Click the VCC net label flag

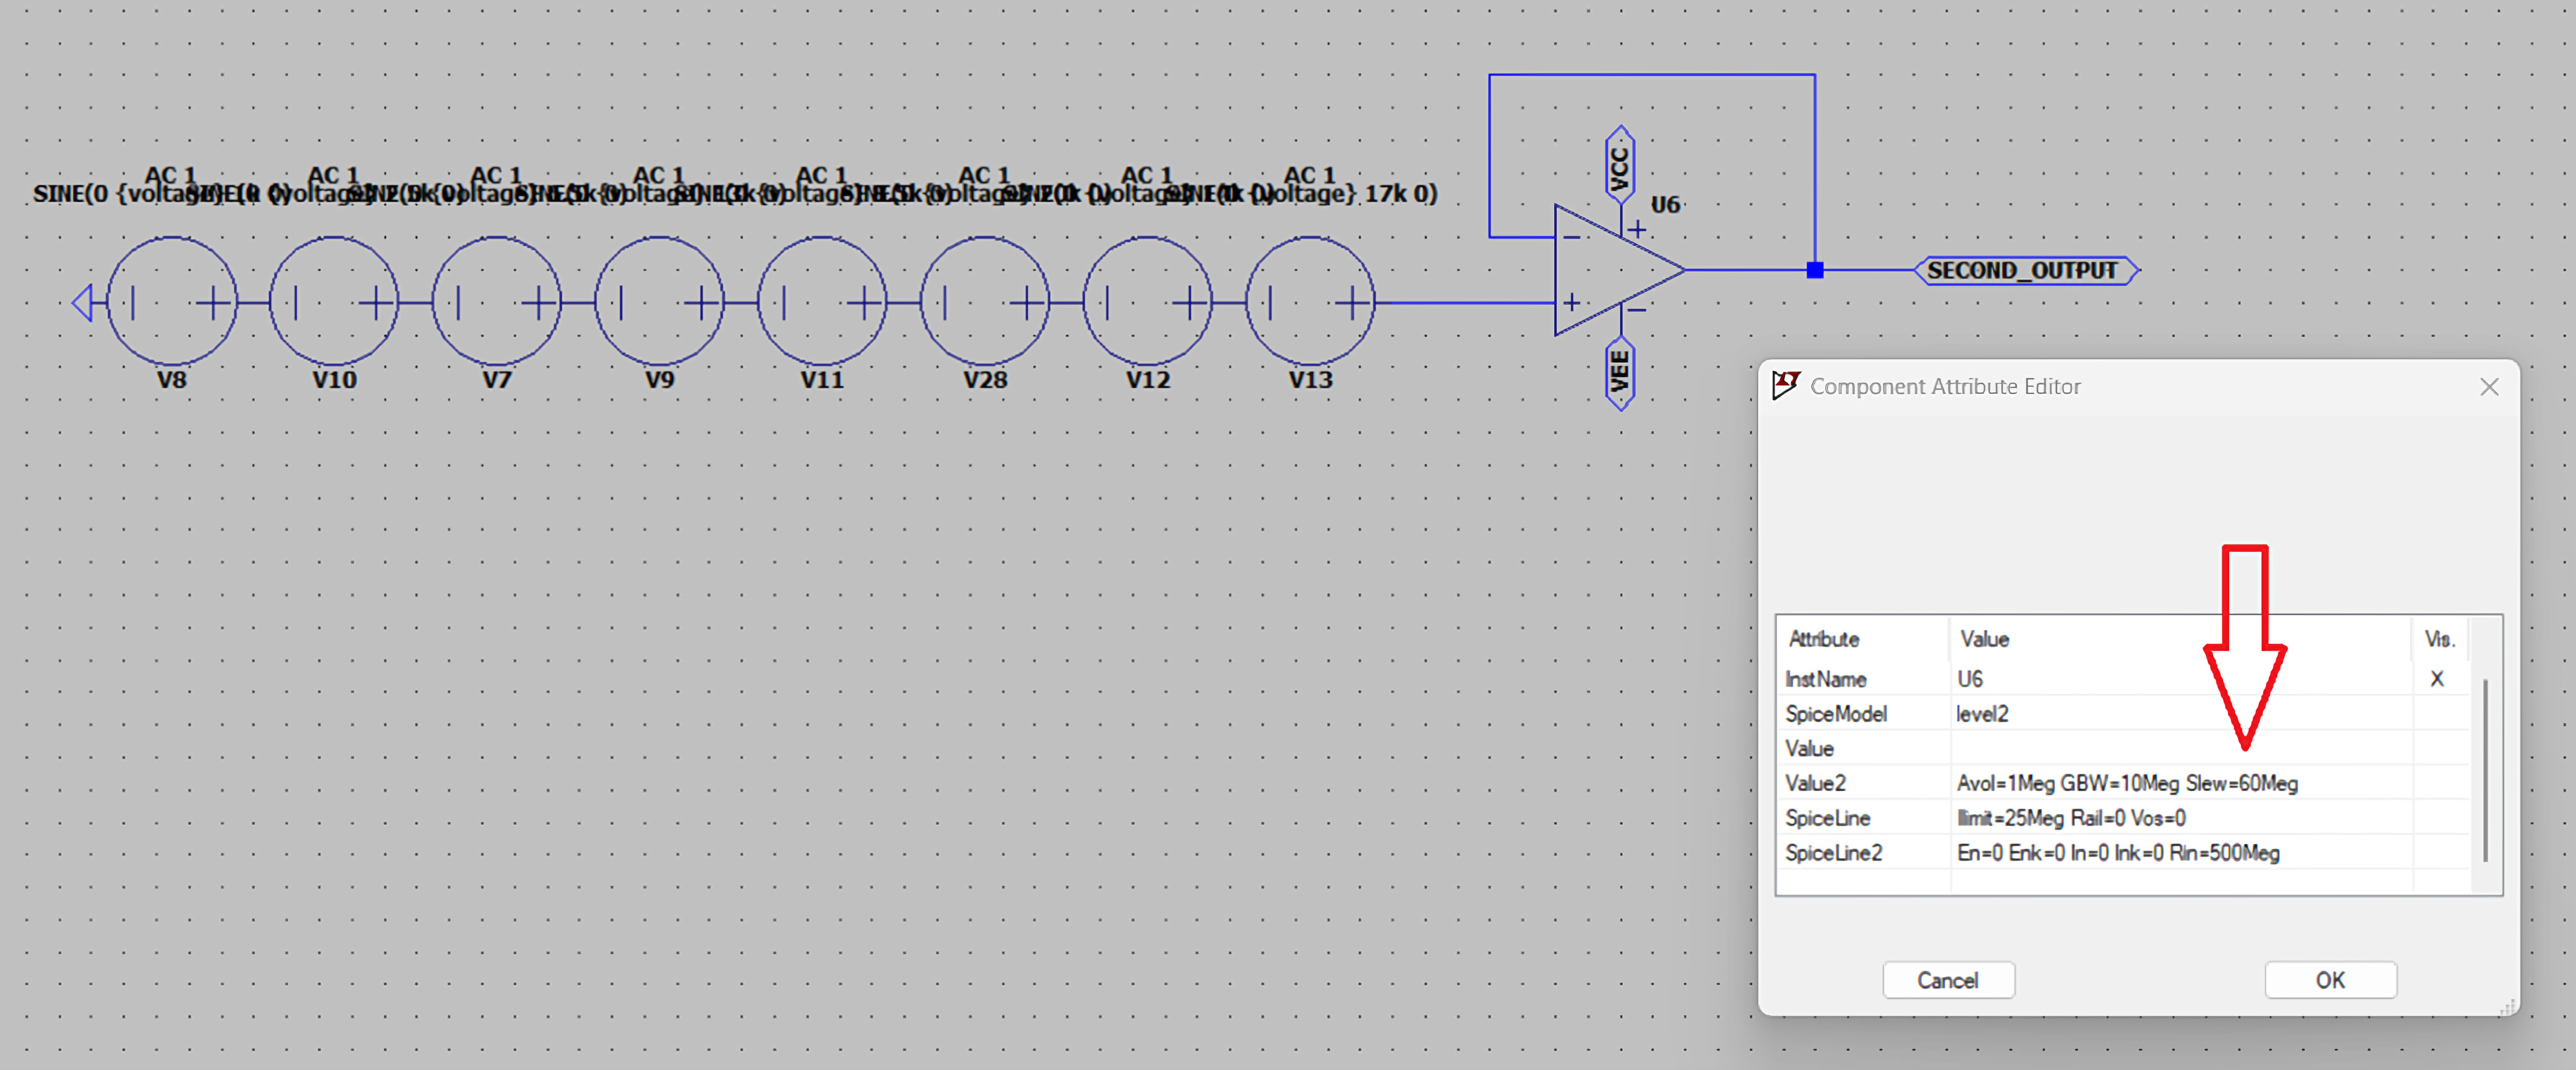pyautogui.click(x=1620, y=165)
